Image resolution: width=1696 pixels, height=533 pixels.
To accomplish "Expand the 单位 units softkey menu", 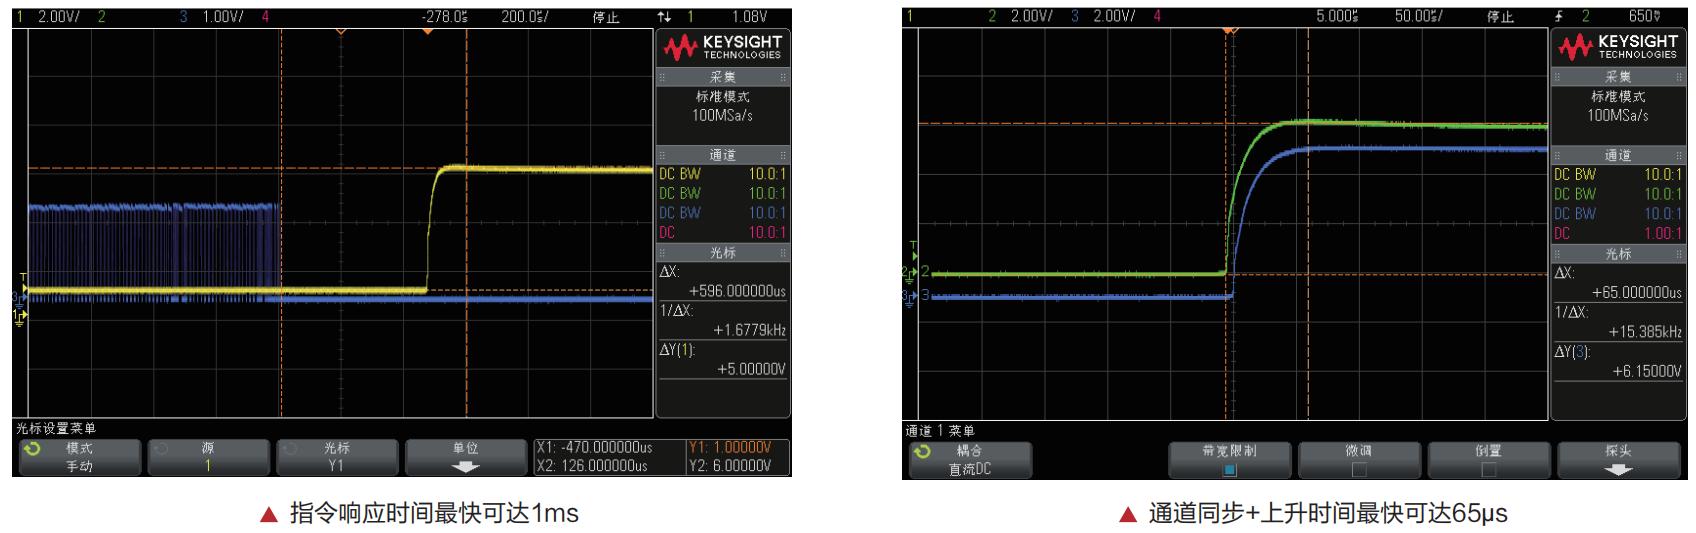I will [x=466, y=457].
